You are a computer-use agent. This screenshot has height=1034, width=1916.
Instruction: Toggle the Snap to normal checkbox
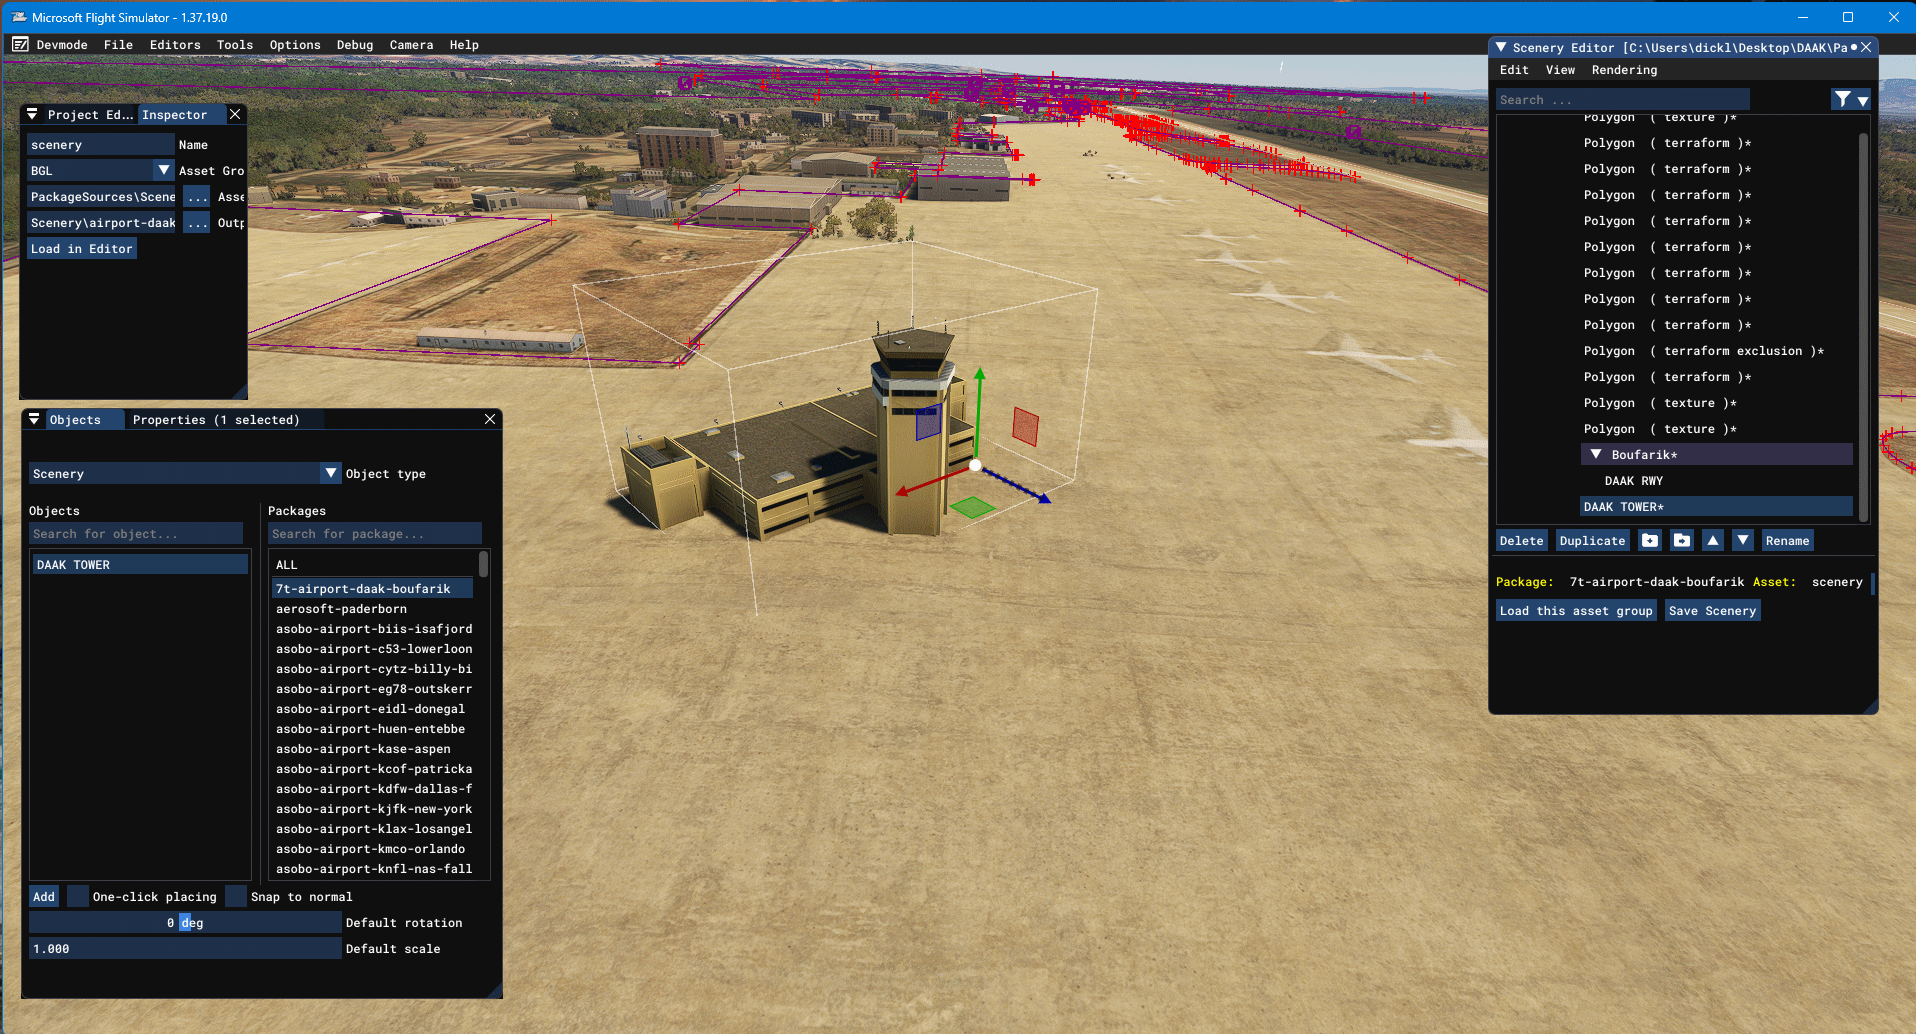tap(236, 896)
